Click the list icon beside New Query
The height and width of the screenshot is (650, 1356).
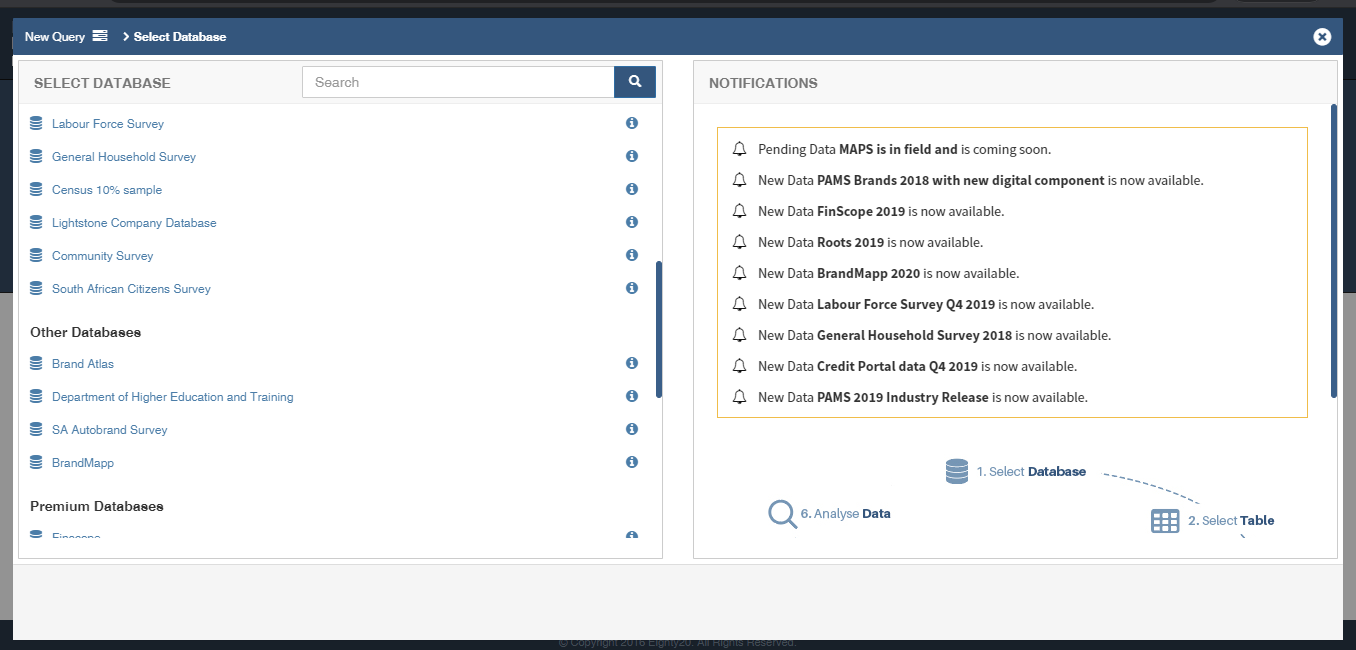100,36
